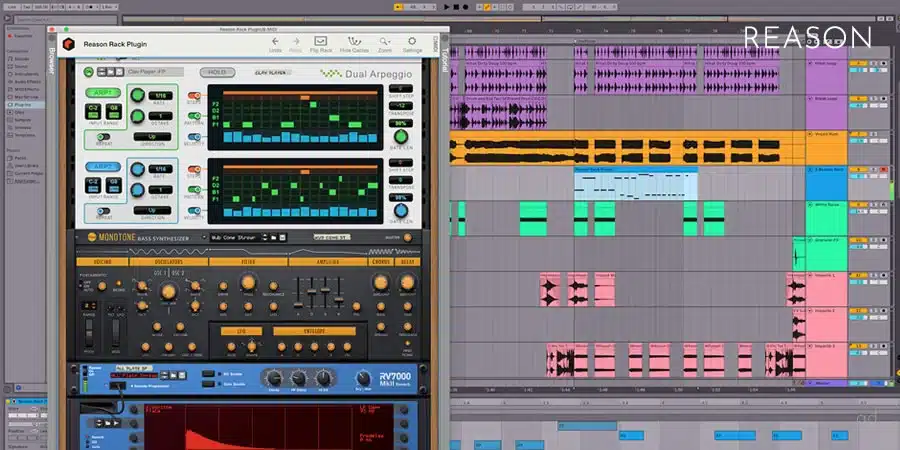Image resolution: width=900 pixels, height=450 pixels.
Task: Open ARP 2 Rate 1/16 selector
Action: (161, 169)
